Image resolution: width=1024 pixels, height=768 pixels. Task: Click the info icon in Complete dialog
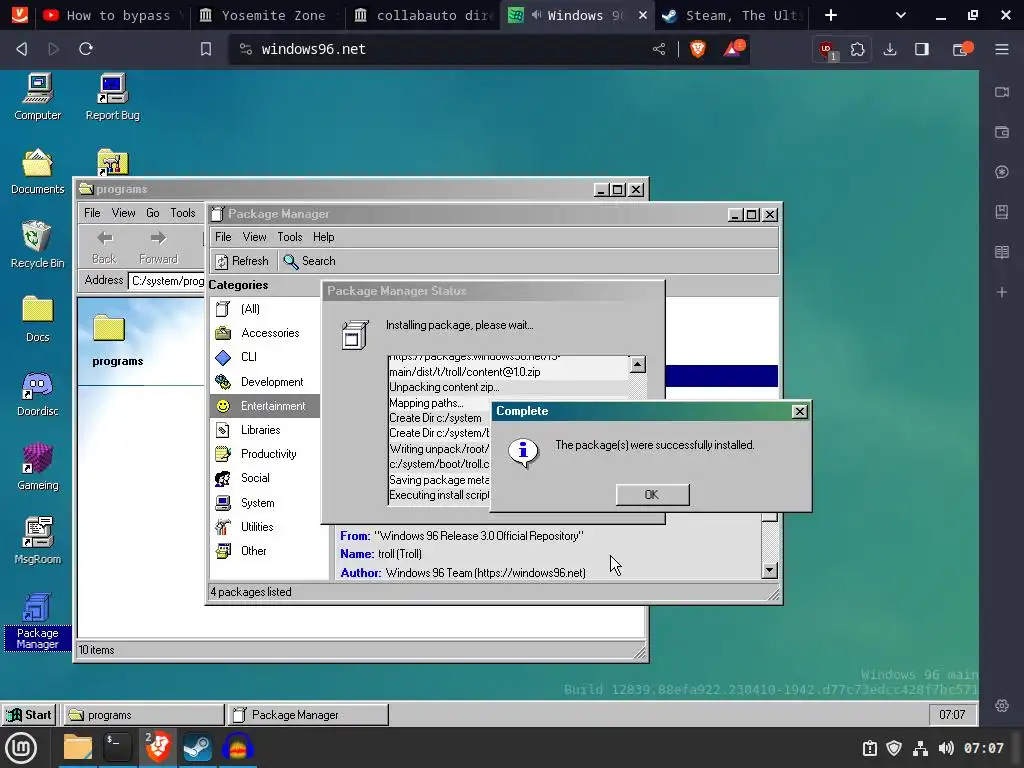click(x=523, y=452)
